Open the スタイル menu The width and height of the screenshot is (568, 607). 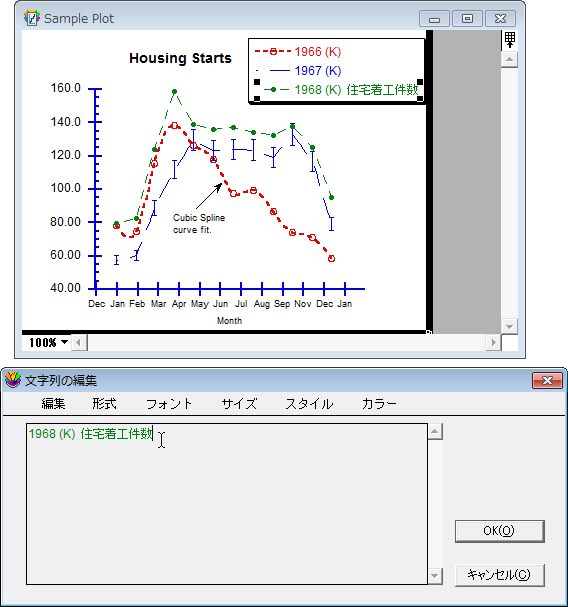309,404
